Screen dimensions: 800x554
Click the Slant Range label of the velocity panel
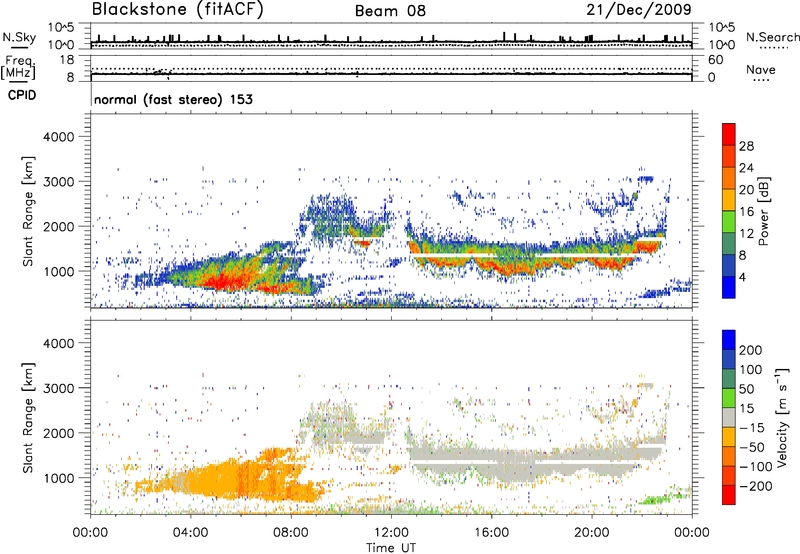(x=28, y=417)
